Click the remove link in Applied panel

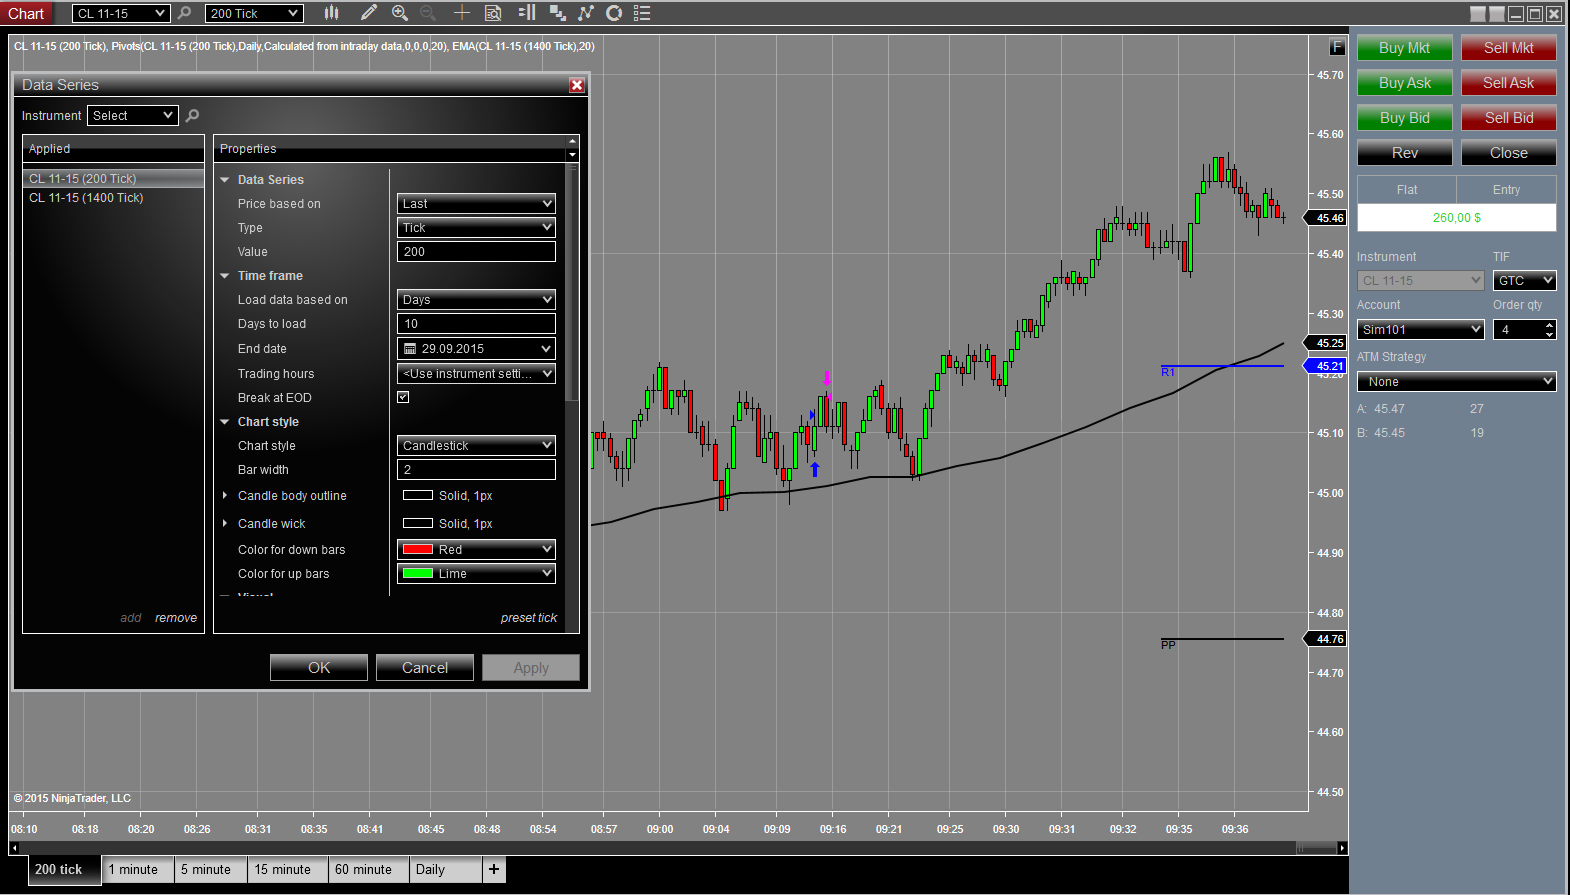pyautogui.click(x=176, y=618)
